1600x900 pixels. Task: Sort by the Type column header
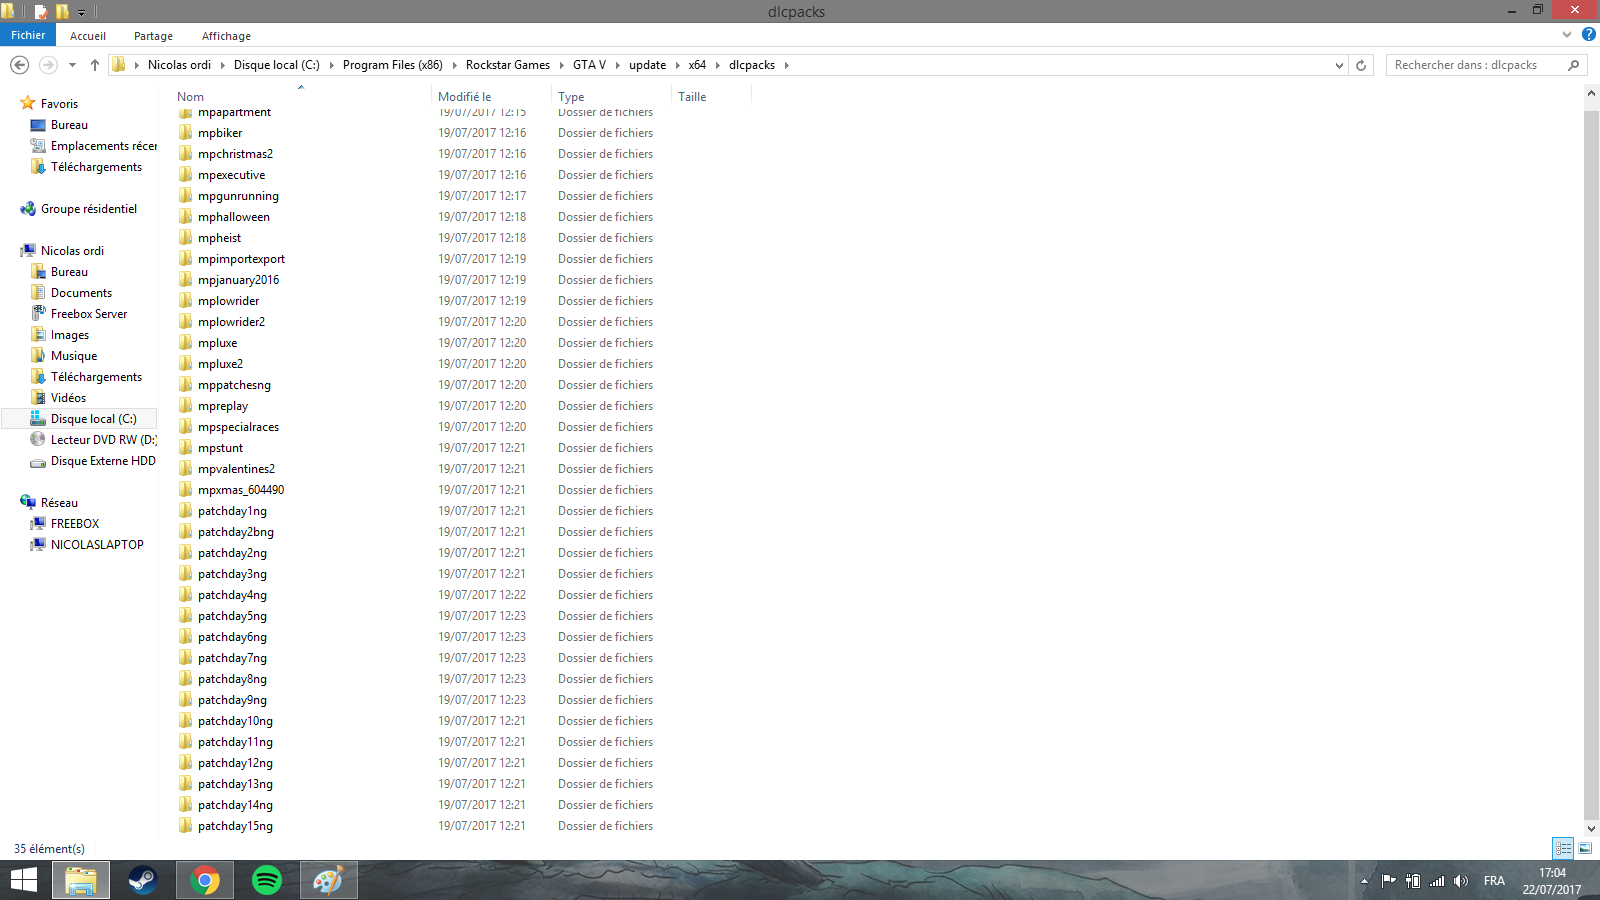pos(571,97)
